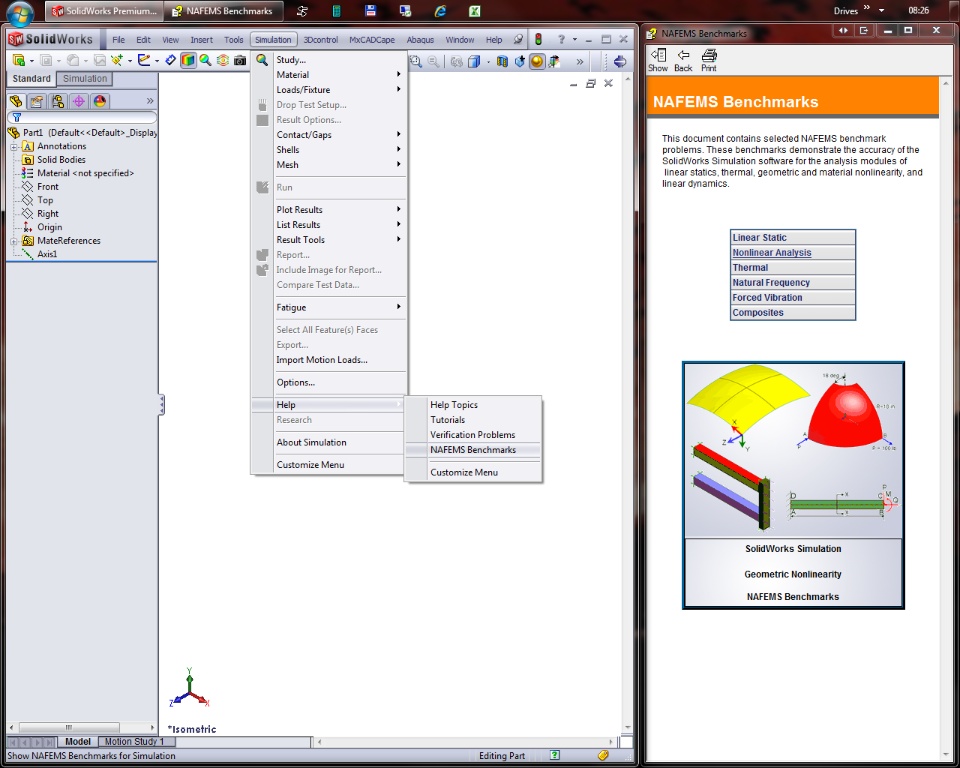The height and width of the screenshot is (768, 960).
Task: Toggle the RealView gold sphere icon
Action: click(x=537, y=61)
